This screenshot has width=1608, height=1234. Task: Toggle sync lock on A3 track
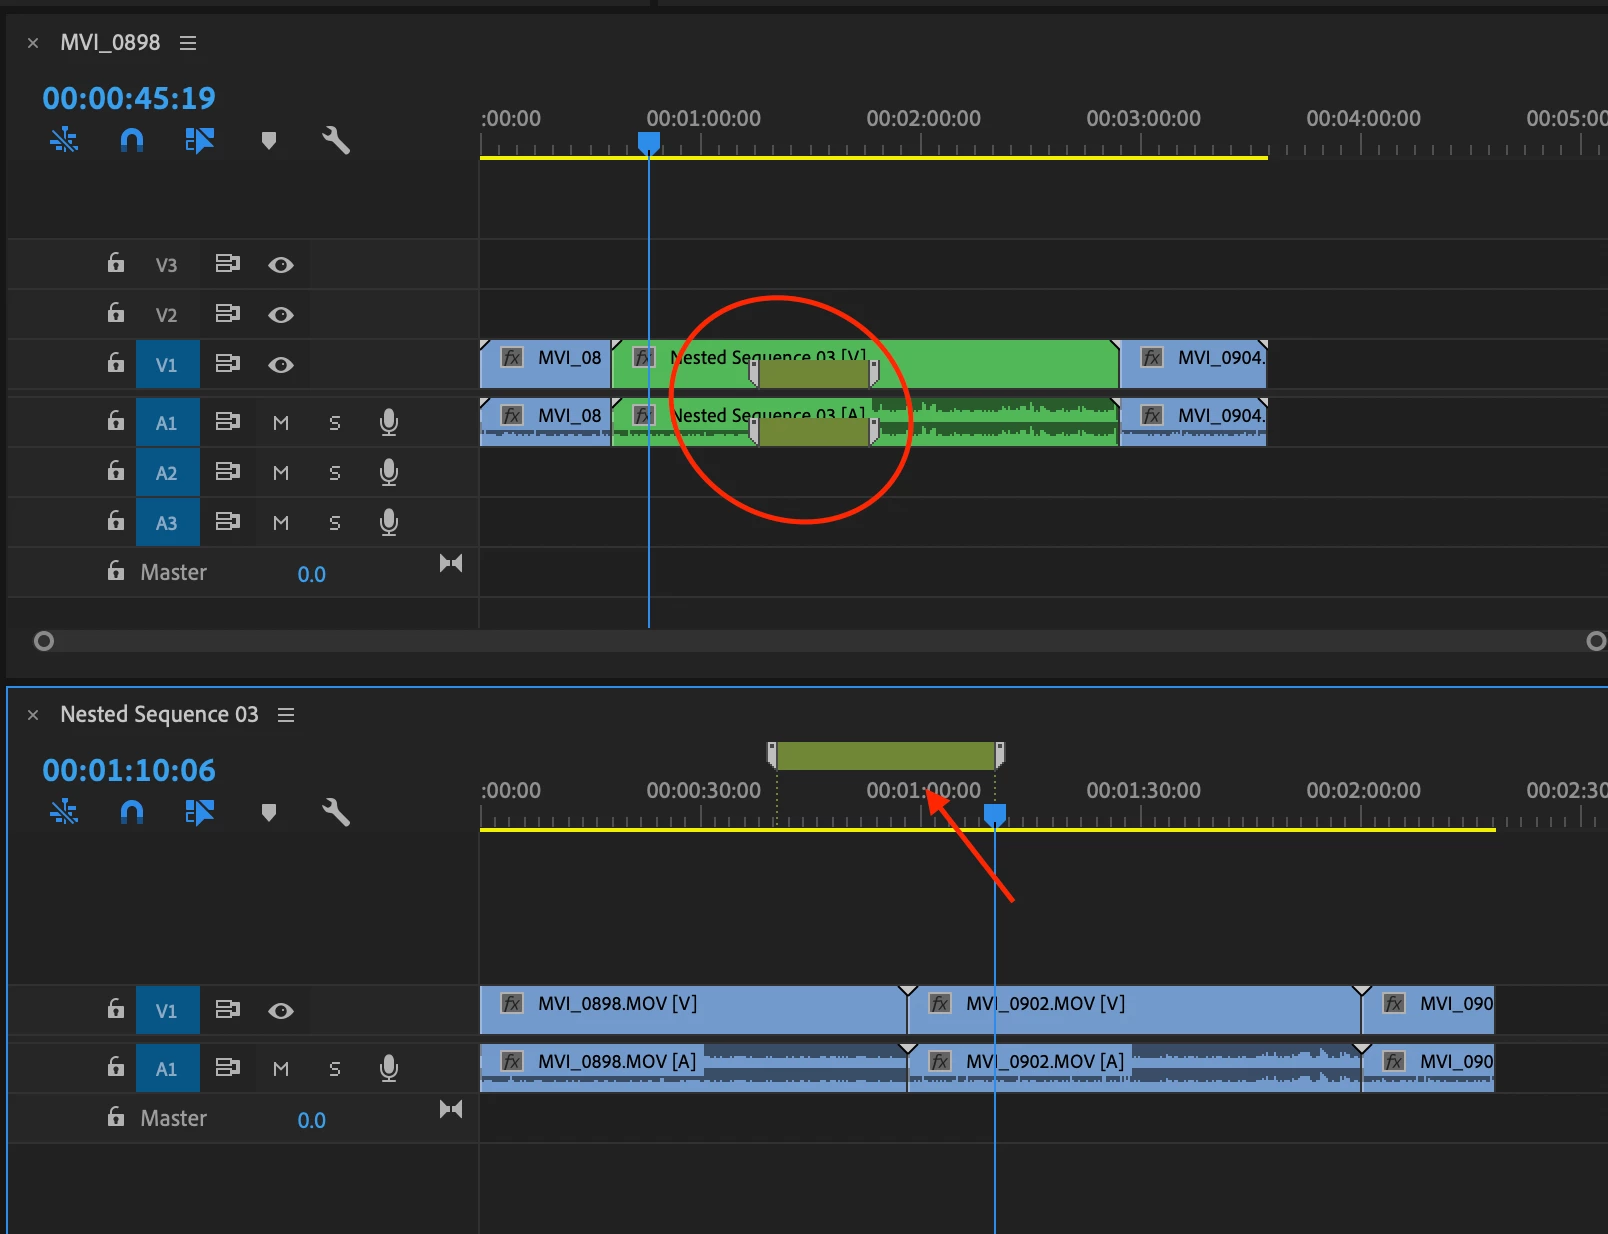[228, 522]
